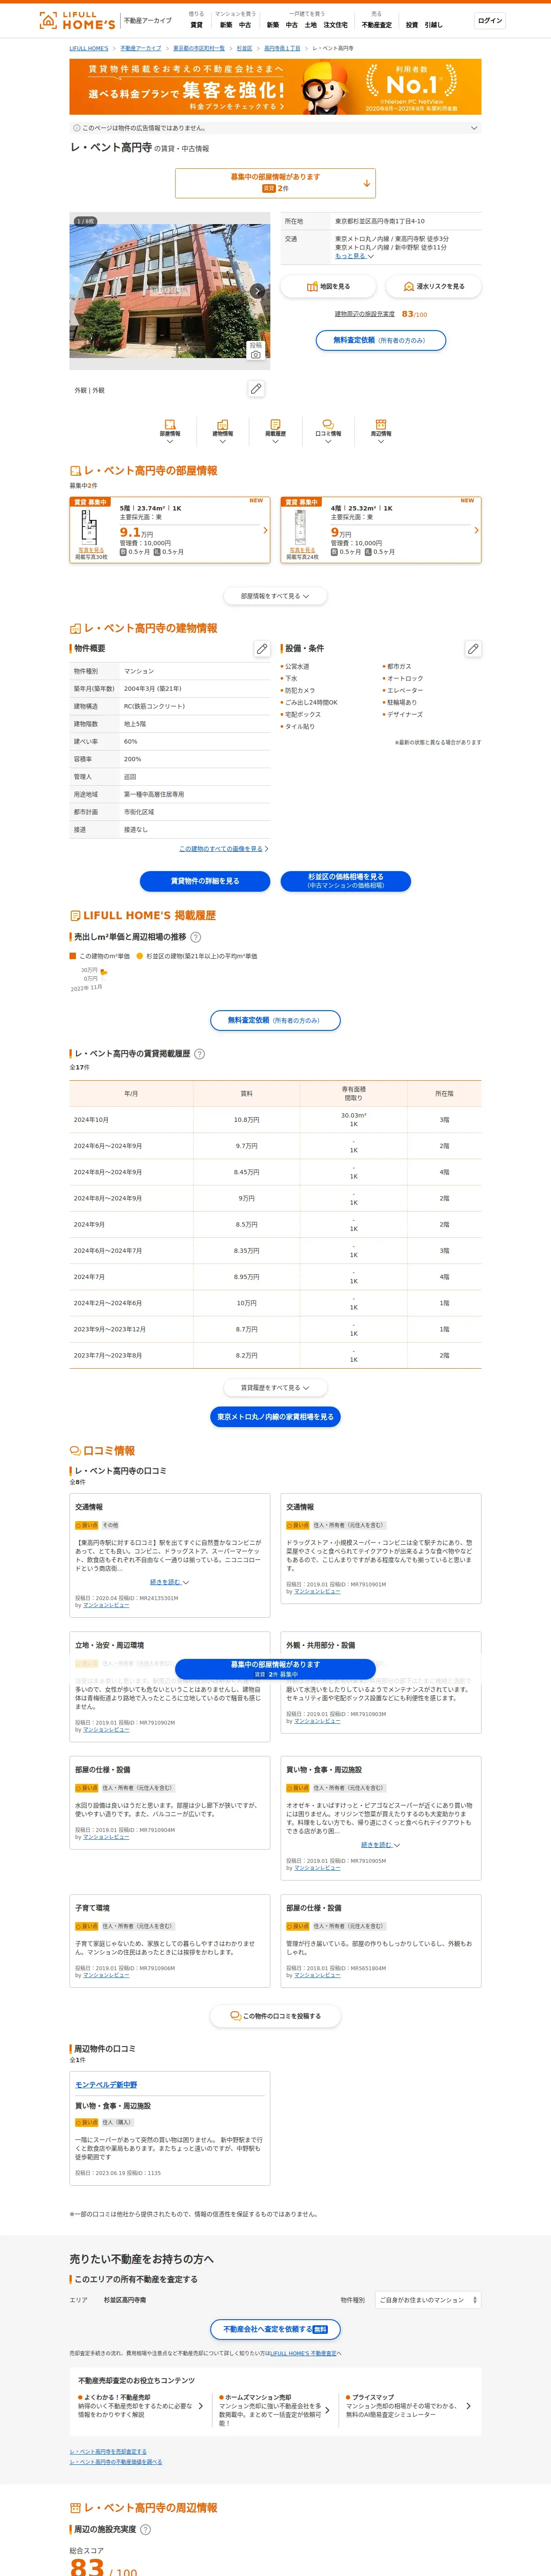Open arrow on 9.1万円 room card
The width and height of the screenshot is (551, 2576).
(x=265, y=530)
